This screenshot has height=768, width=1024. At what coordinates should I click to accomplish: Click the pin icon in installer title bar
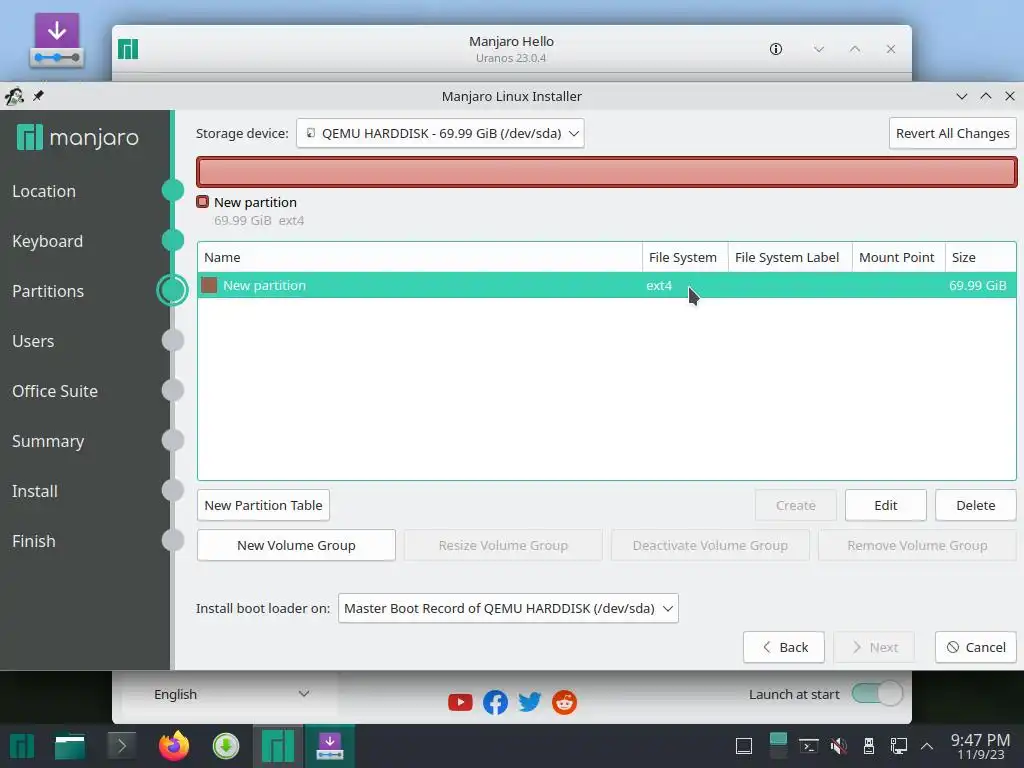click(x=39, y=96)
